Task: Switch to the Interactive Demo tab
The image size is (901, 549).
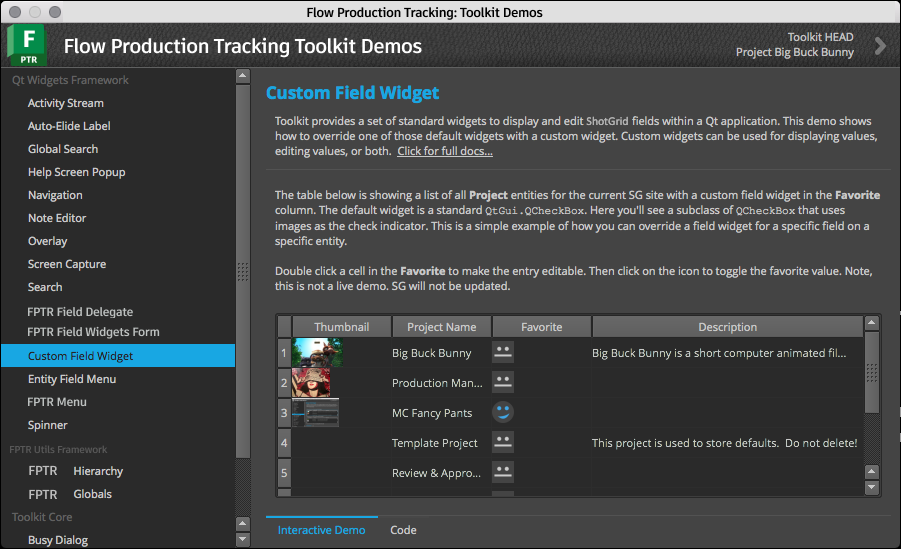Action: pyautogui.click(x=321, y=530)
